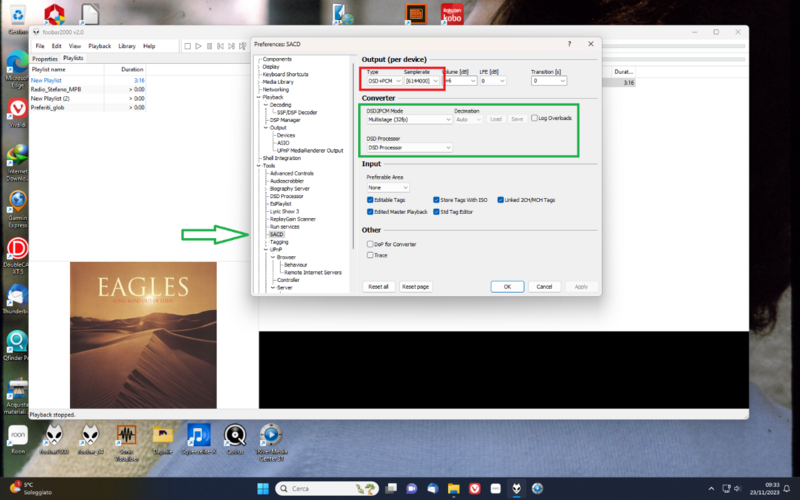
Task: Open Thunderbird desktop shortcut
Action: click(x=17, y=299)
